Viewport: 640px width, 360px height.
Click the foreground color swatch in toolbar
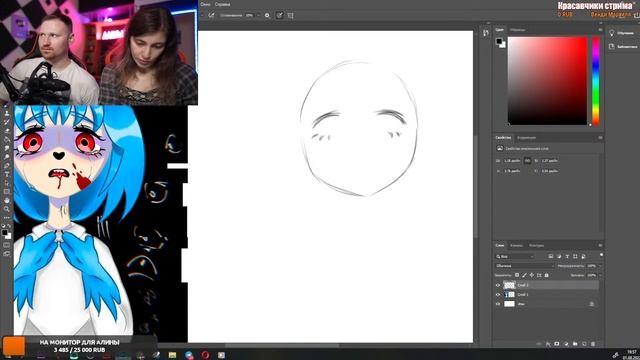coord(4,232)
